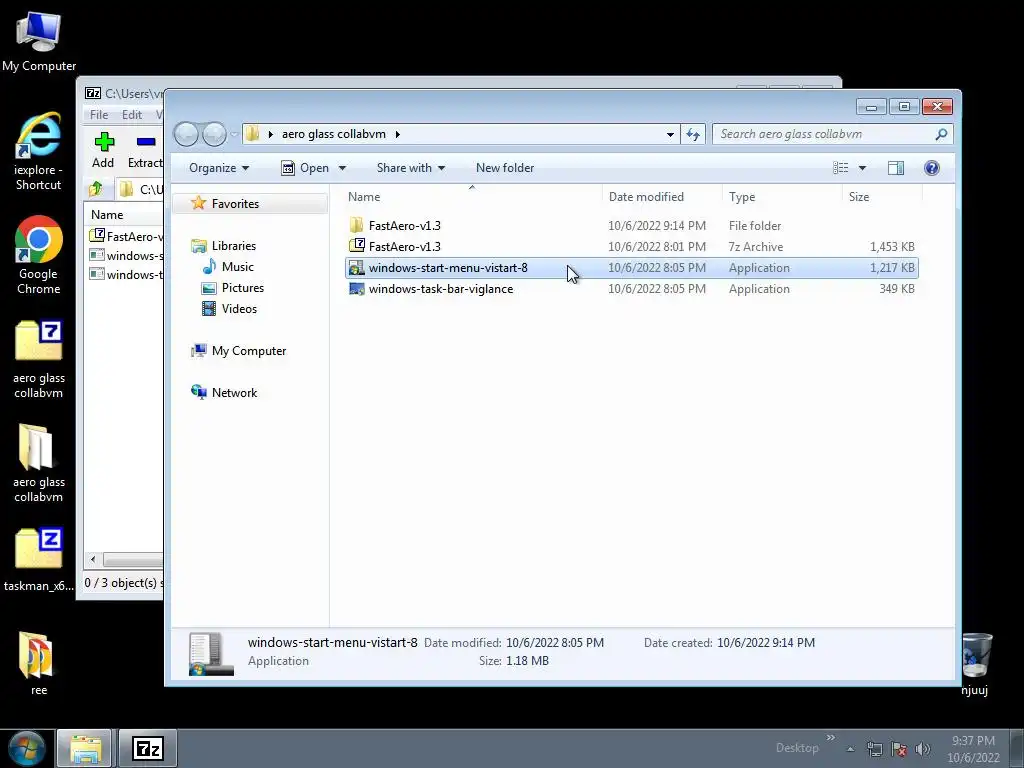1024x768 pixels.
Task: Click the 7-Zip horizontal scrollbar left arrow
Action: (93, 559)
